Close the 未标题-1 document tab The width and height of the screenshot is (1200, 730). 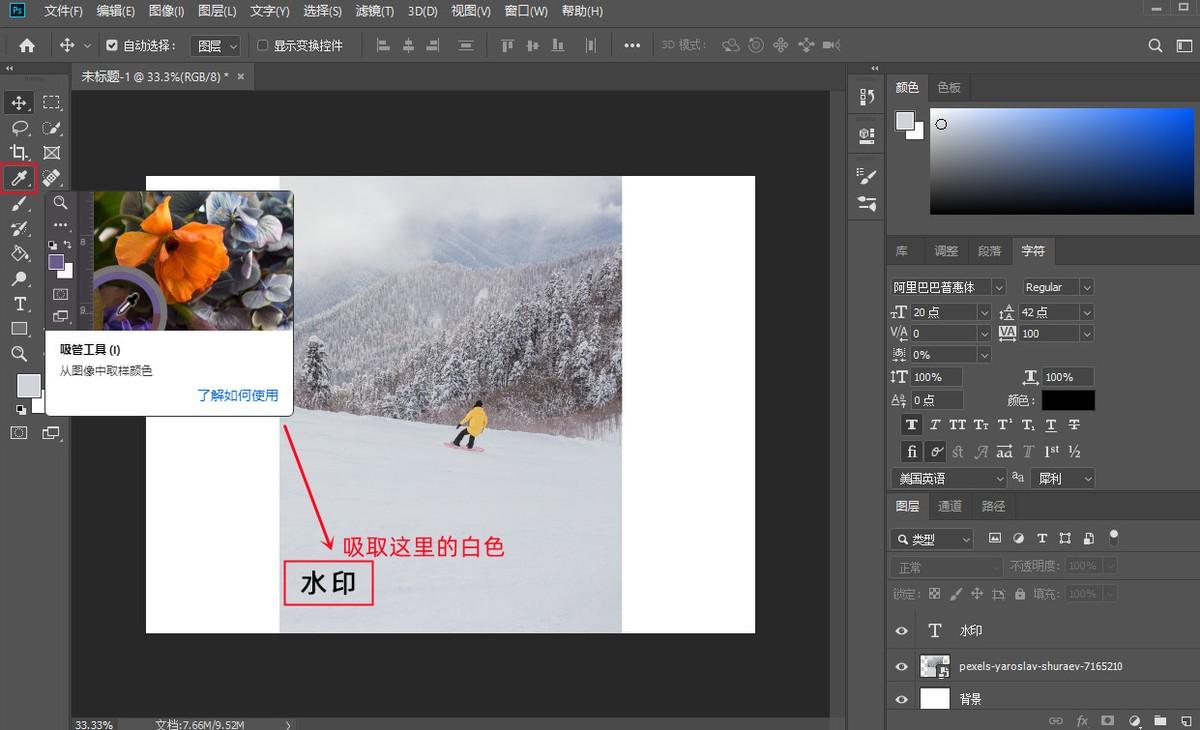(241, 76)
